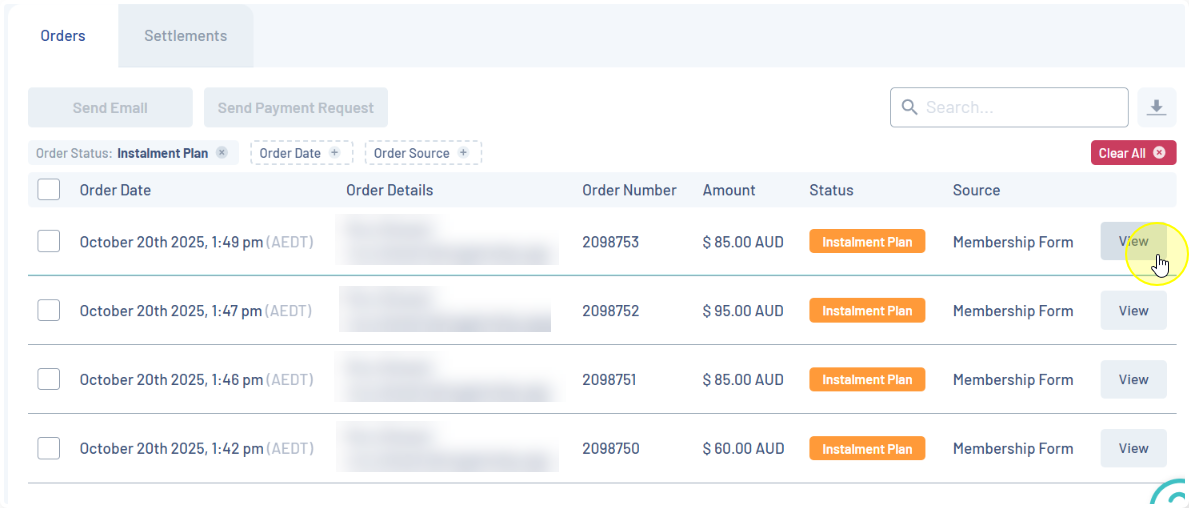Click the $ 95.00 AUD amount

743,311
